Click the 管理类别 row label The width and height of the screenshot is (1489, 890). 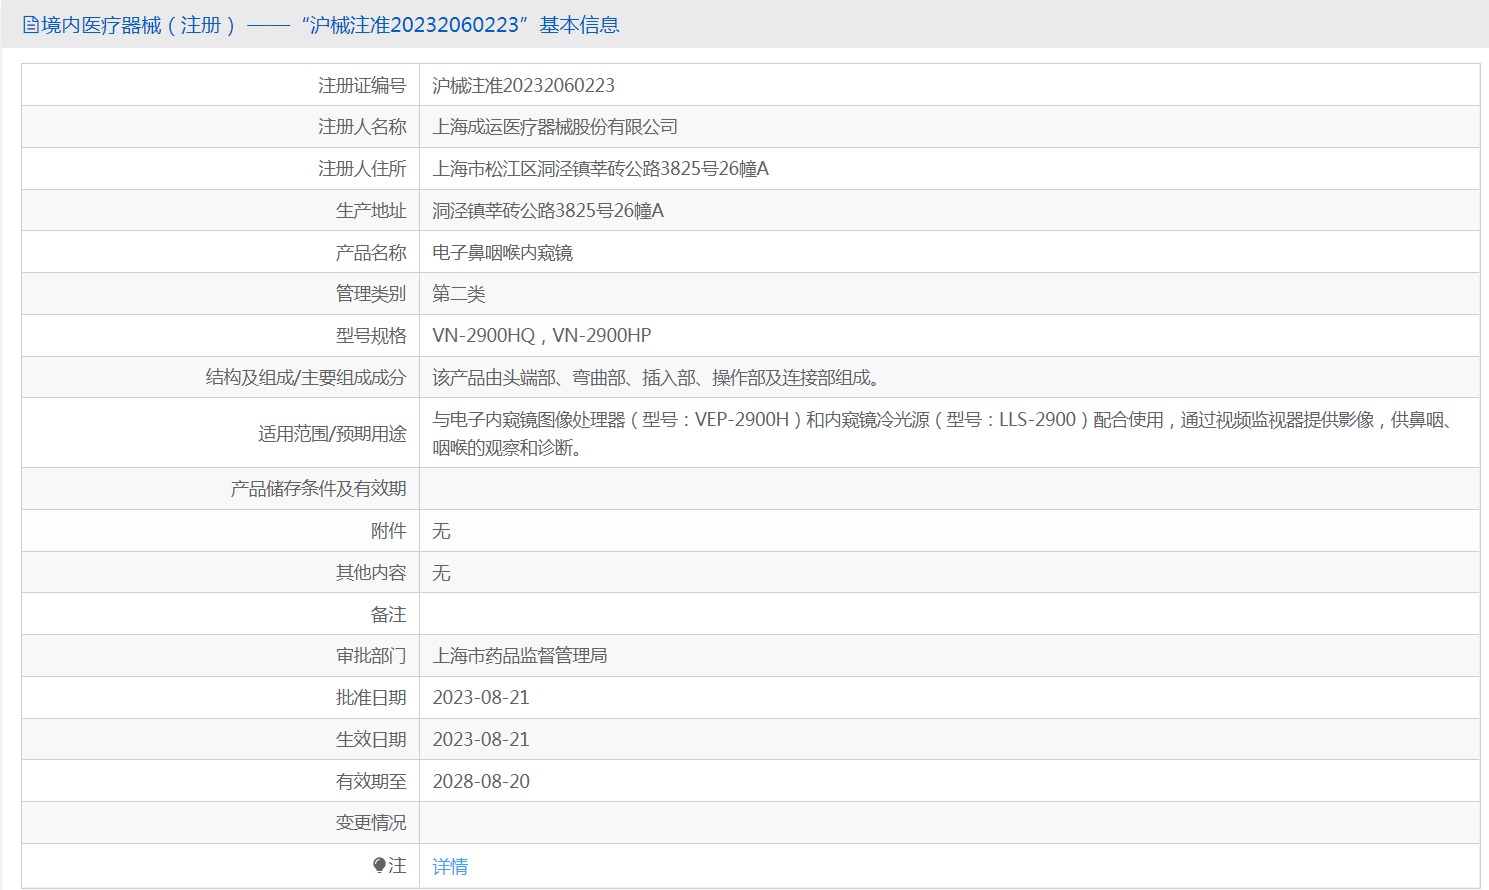[x=371, y=294]
